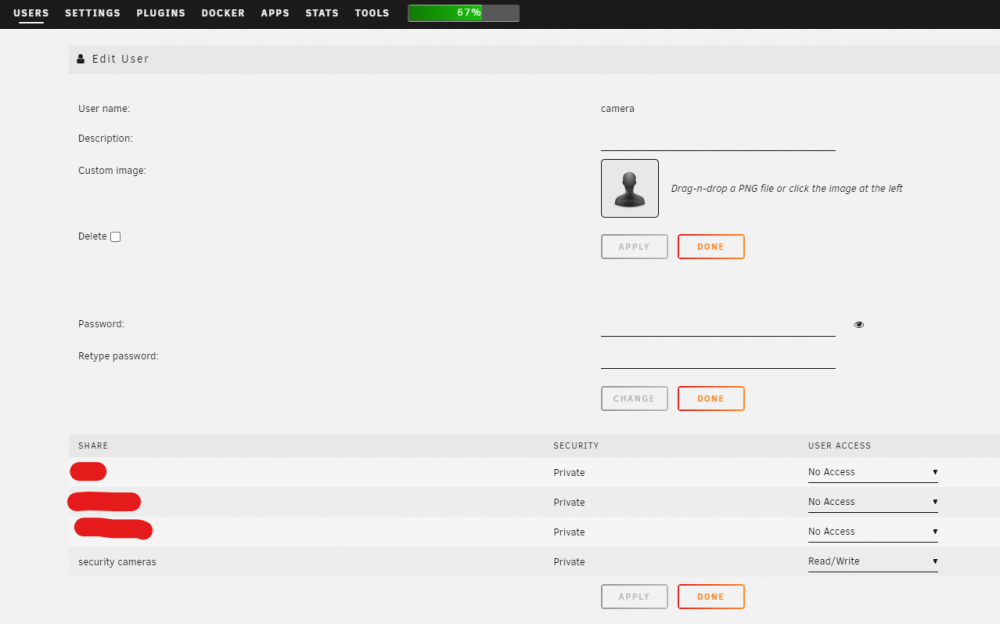Toggle password visibility eye icon
Image resolution: width=1000 pixels, height=624 pixels.
(x=858, y=325)
